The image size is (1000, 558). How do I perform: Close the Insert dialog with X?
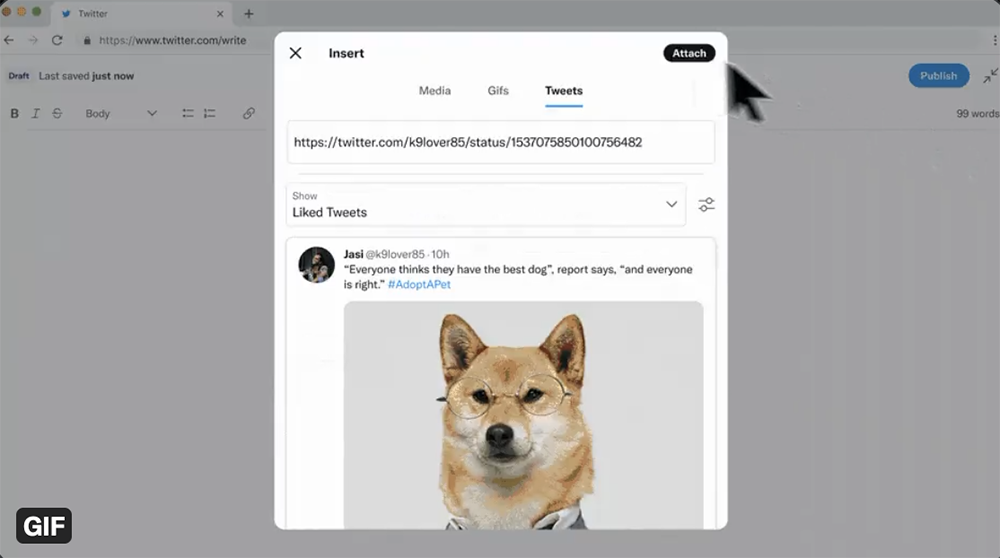pos(295,53)
